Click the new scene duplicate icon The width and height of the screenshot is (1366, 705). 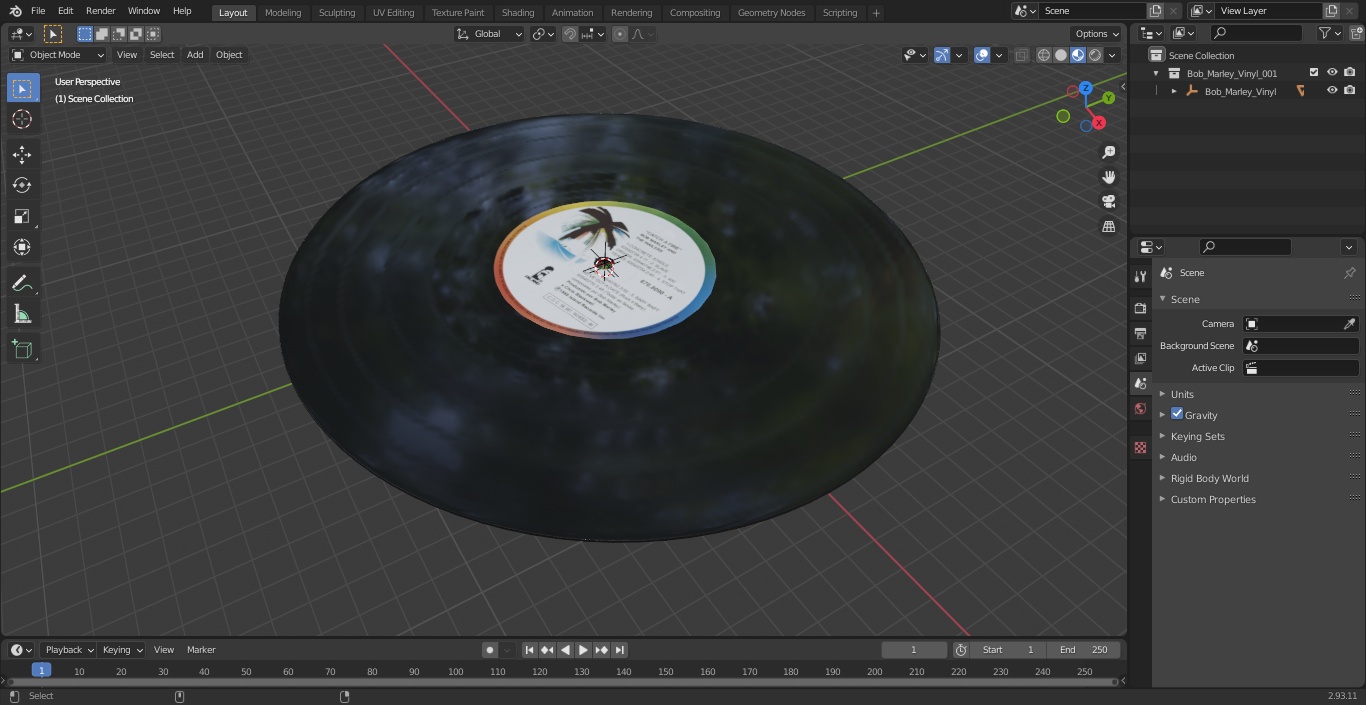click(x=1155, y=11)
